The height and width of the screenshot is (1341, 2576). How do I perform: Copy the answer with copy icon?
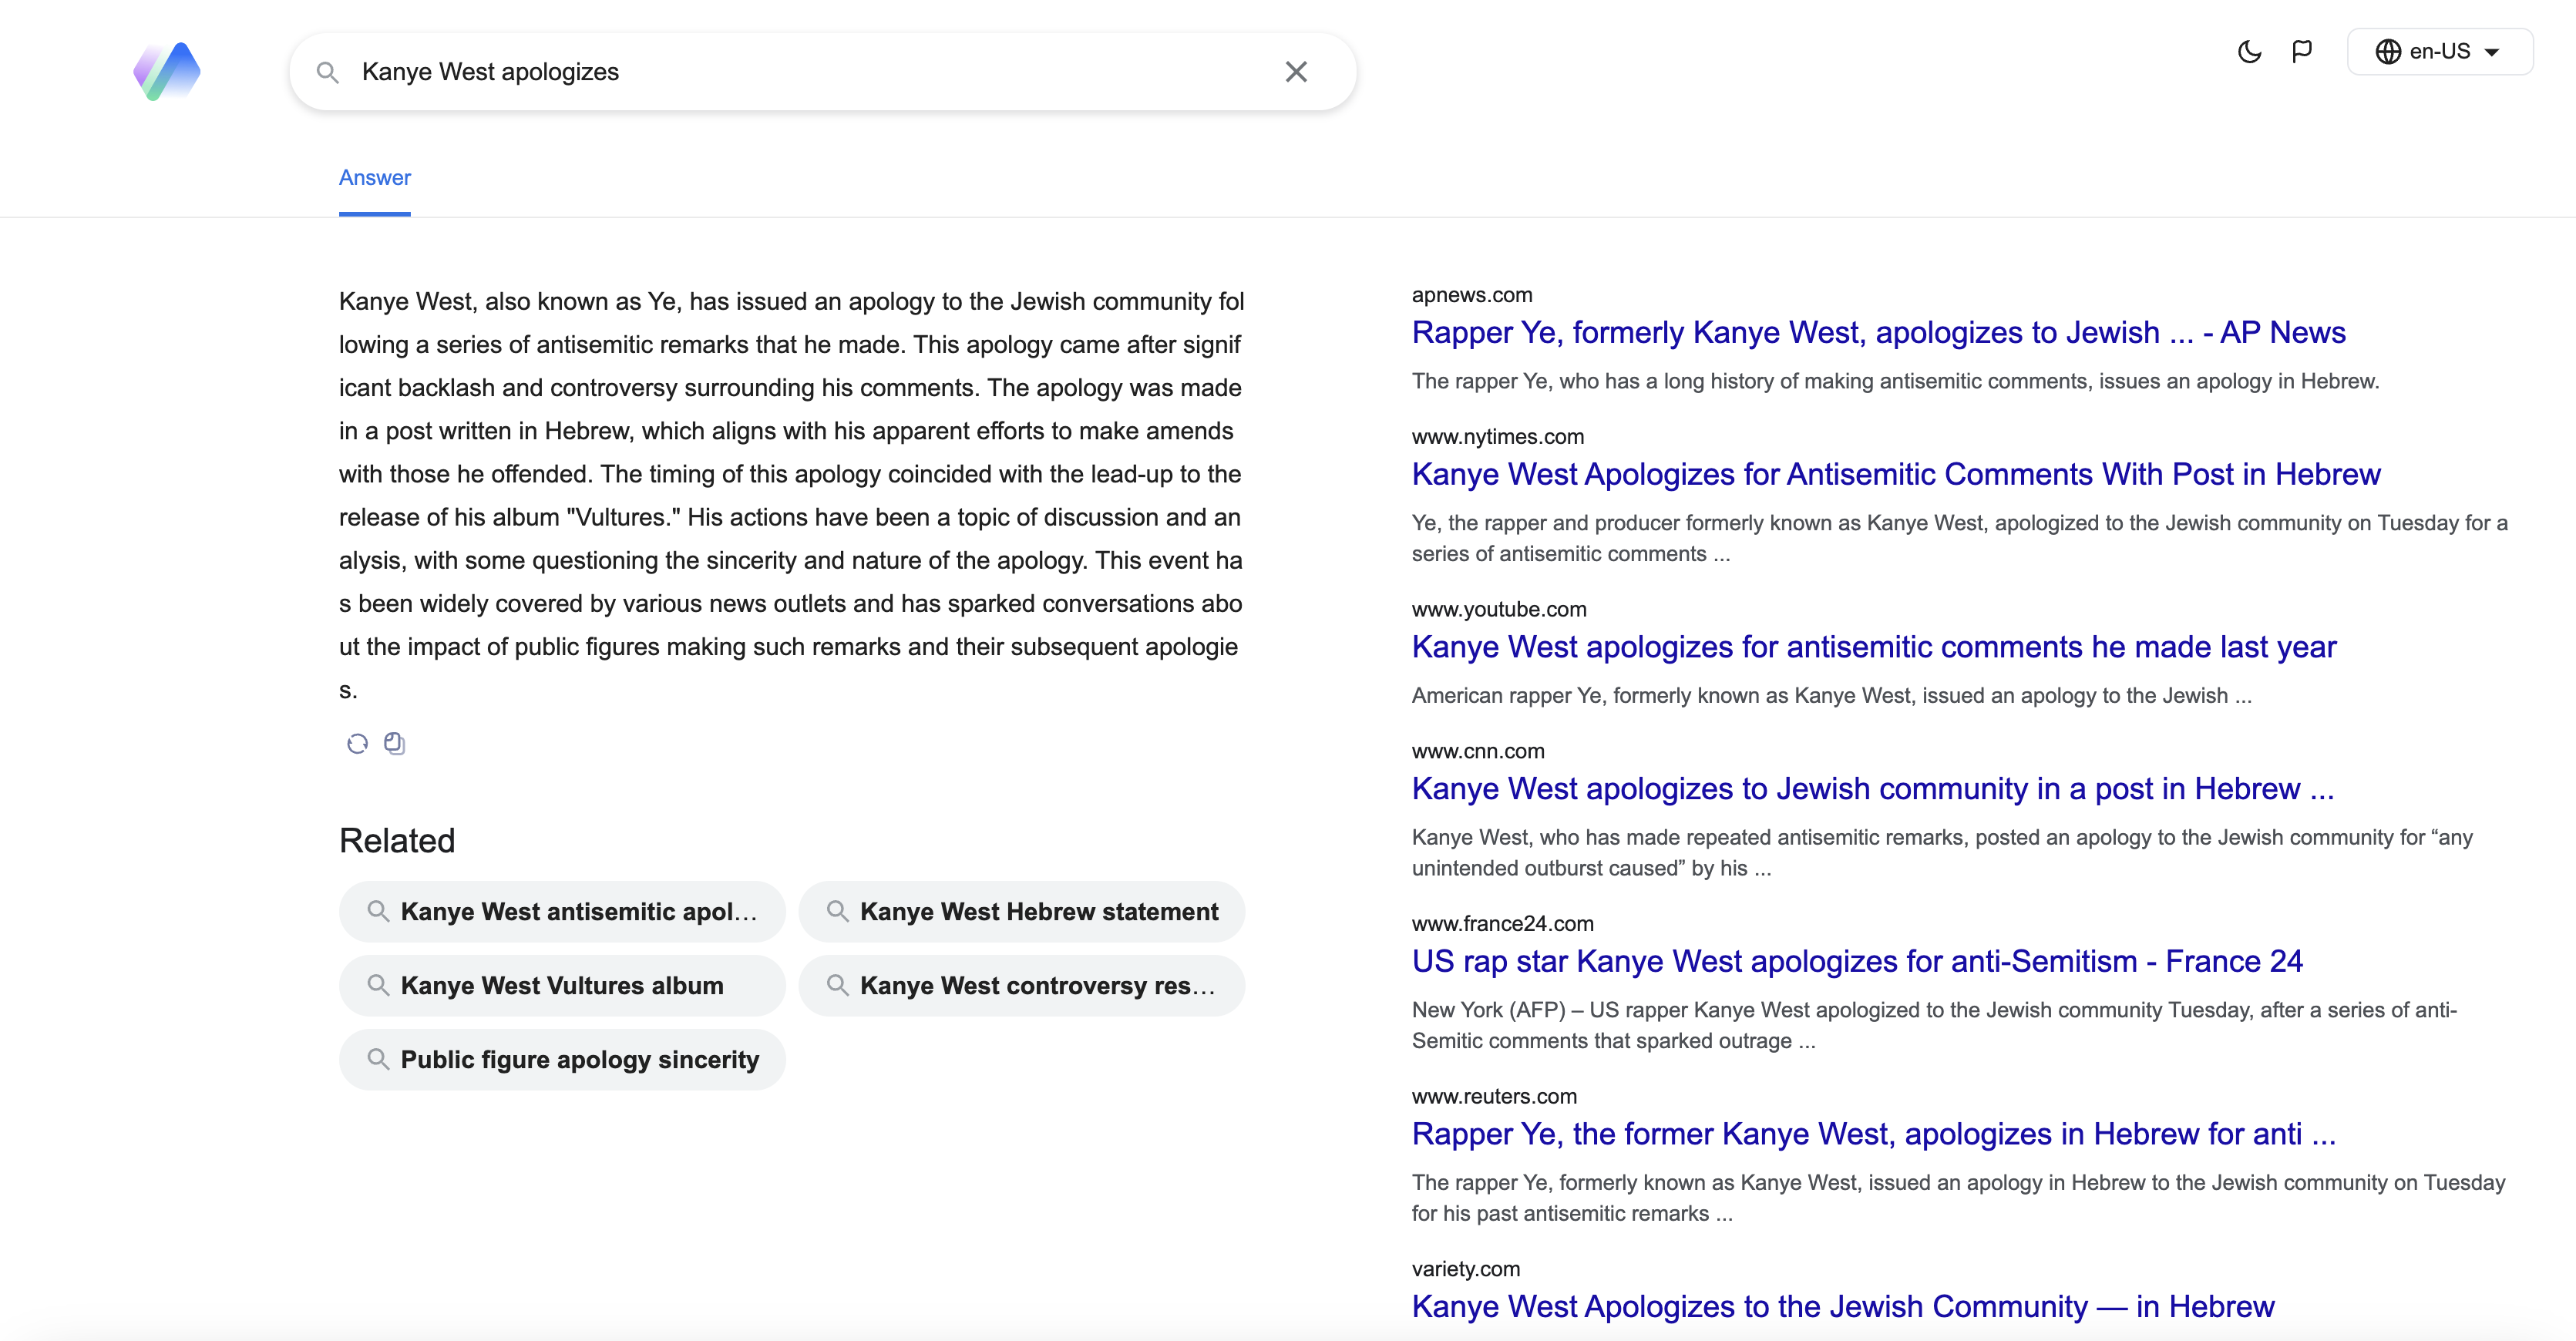tap(395, 743)
